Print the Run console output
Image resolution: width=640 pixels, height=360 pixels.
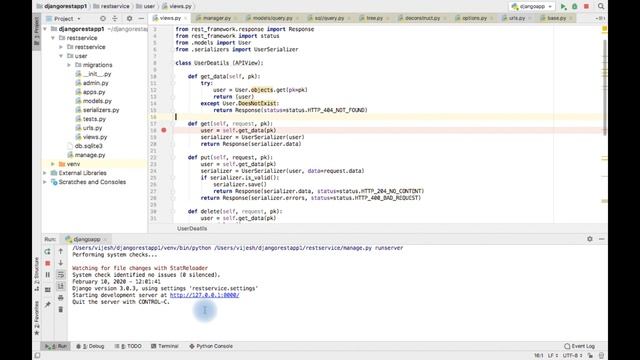(x=60, y=298)
